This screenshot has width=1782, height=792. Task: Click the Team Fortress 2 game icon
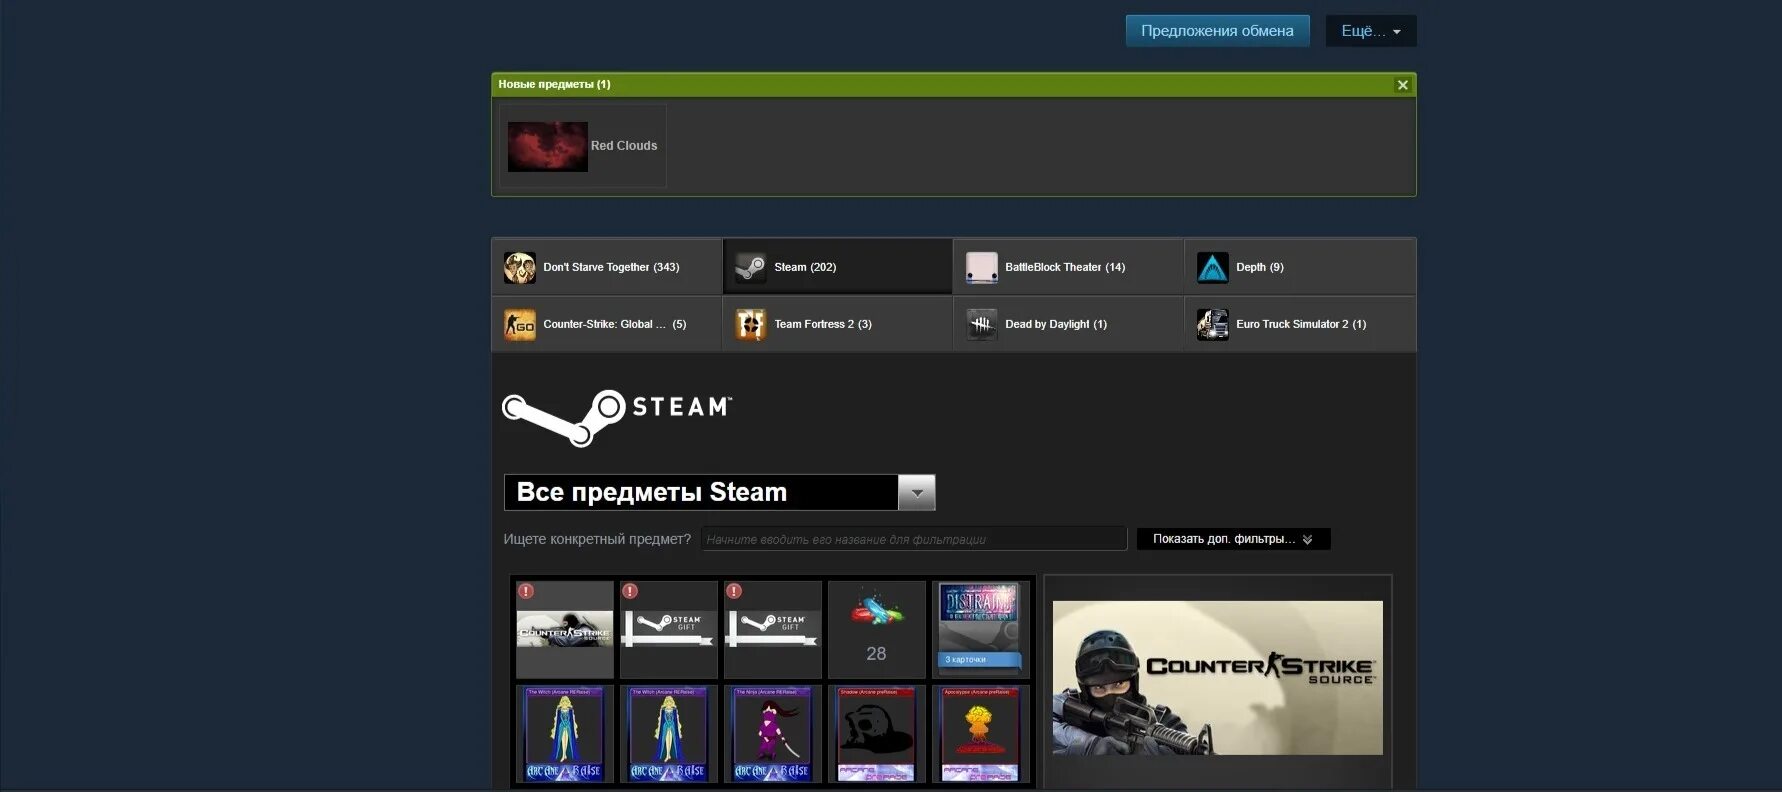pyautogui.click(x=751, y=324)
